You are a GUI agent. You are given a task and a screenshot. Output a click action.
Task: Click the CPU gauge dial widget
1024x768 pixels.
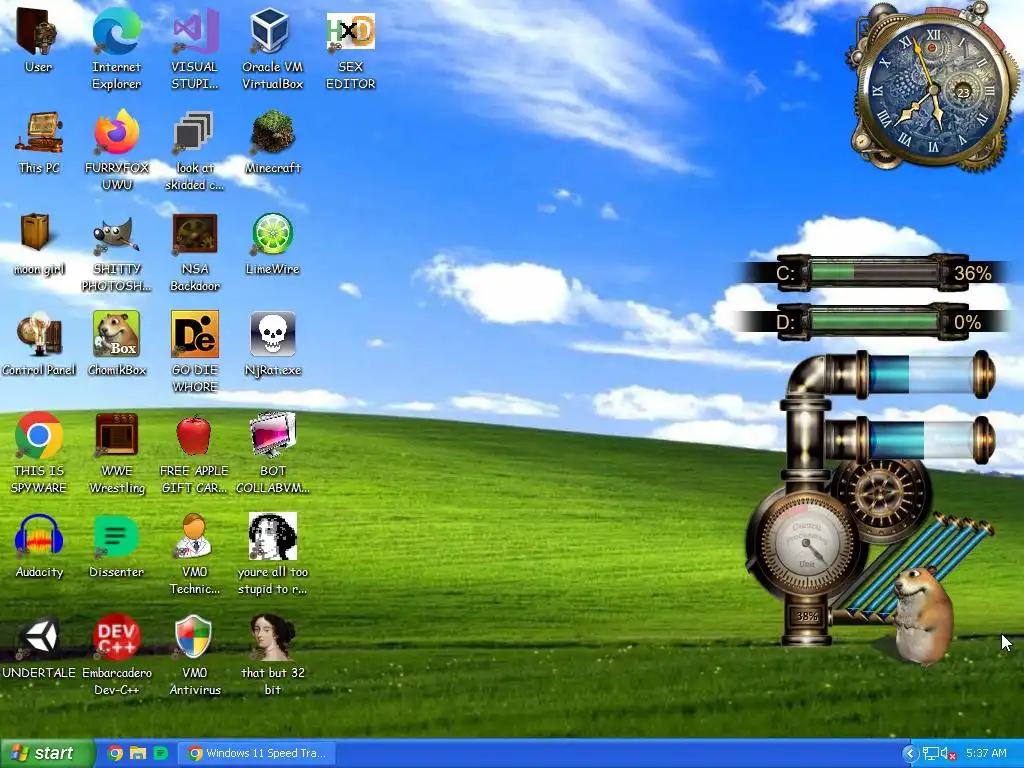coord(807,543)
